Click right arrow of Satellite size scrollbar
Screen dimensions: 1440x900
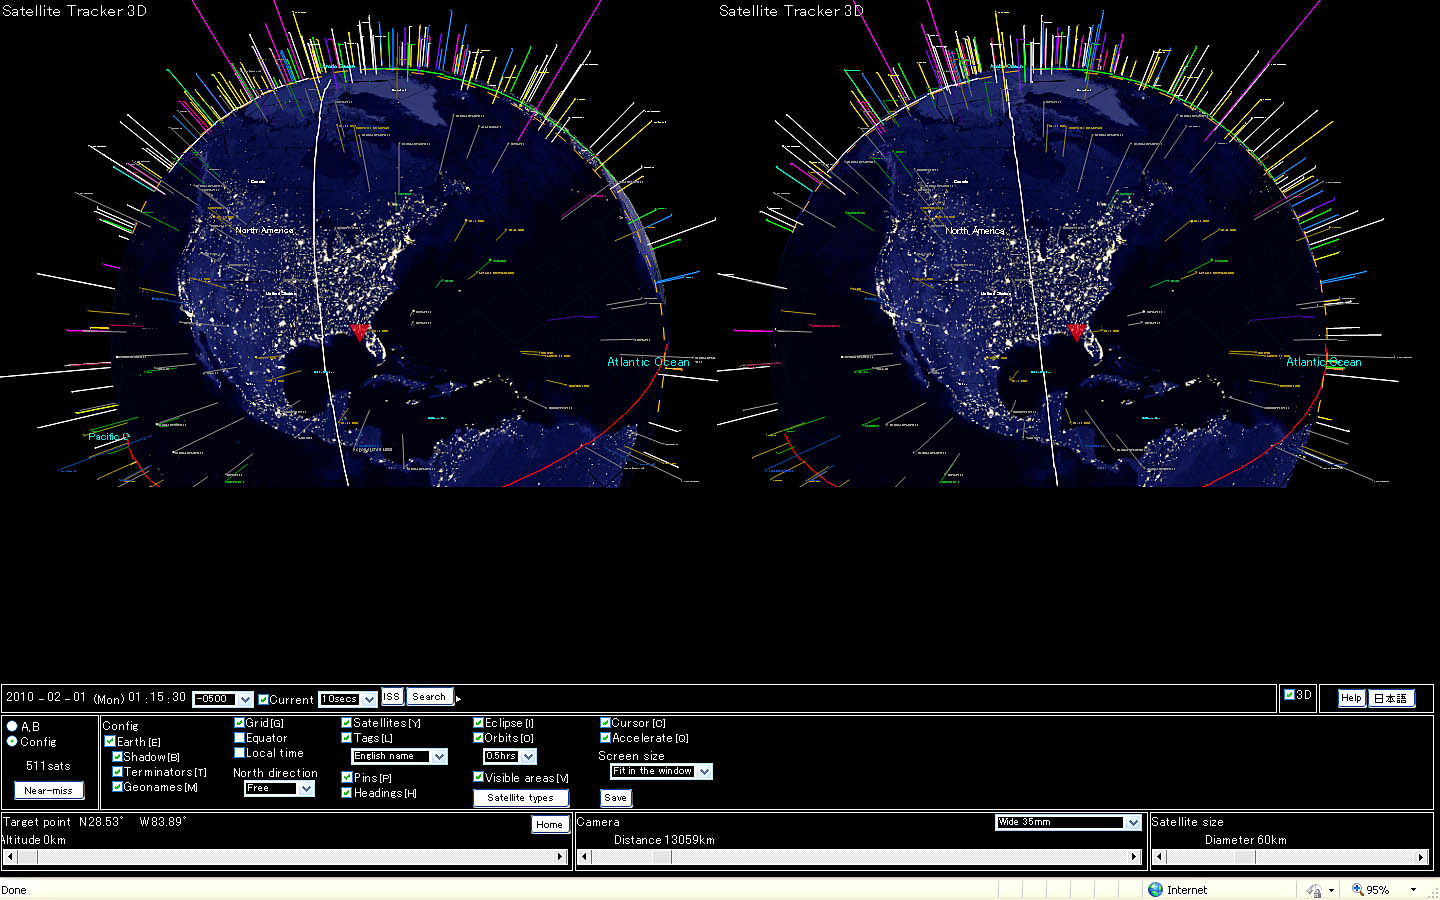click(1421, 857)
